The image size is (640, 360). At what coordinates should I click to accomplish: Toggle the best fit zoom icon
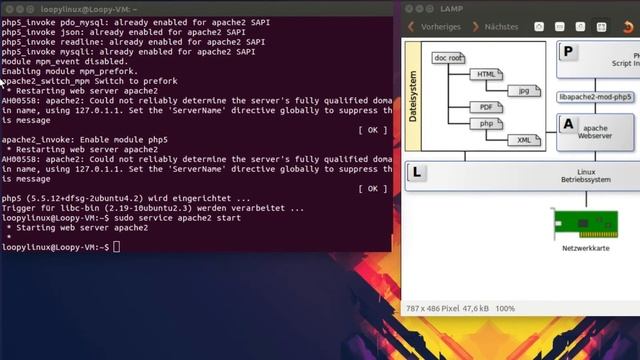pyautogui.click(x=601, y=27)
